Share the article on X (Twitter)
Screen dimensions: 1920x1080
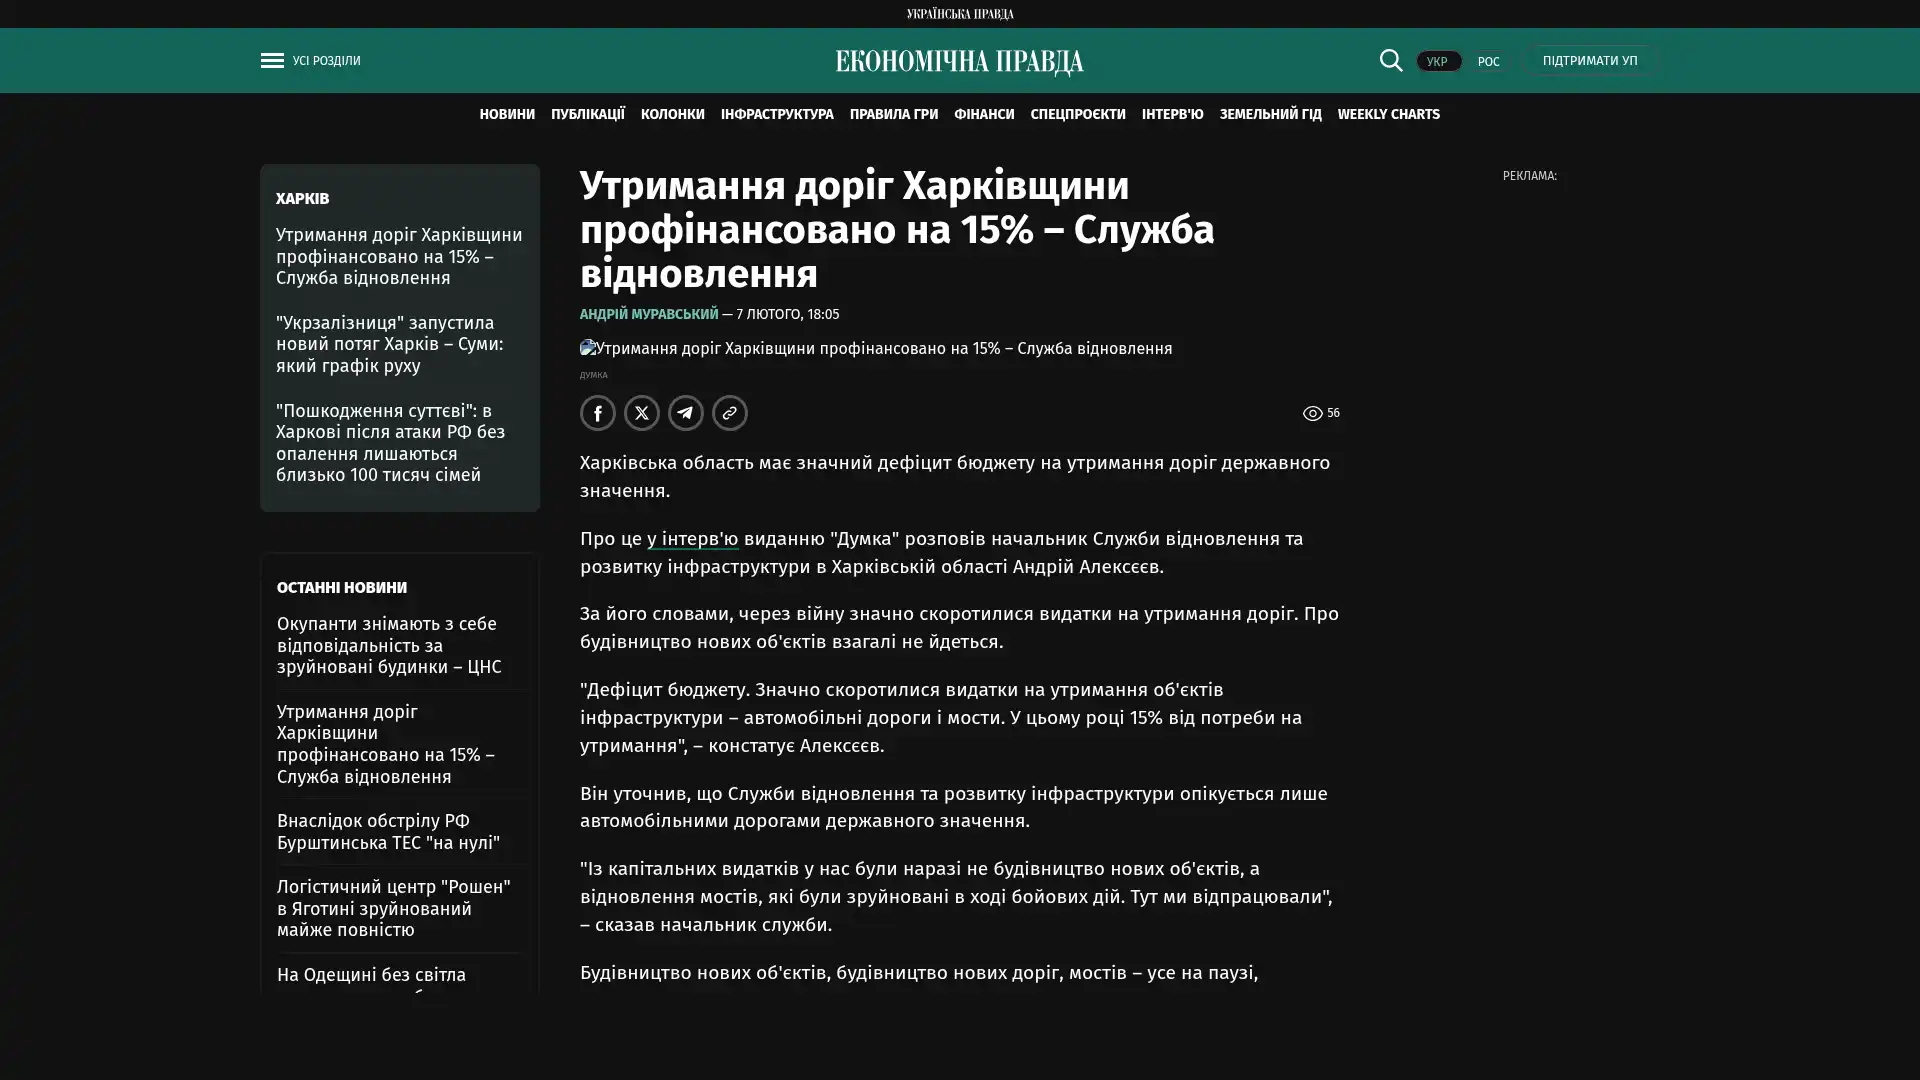pos(642,413)
